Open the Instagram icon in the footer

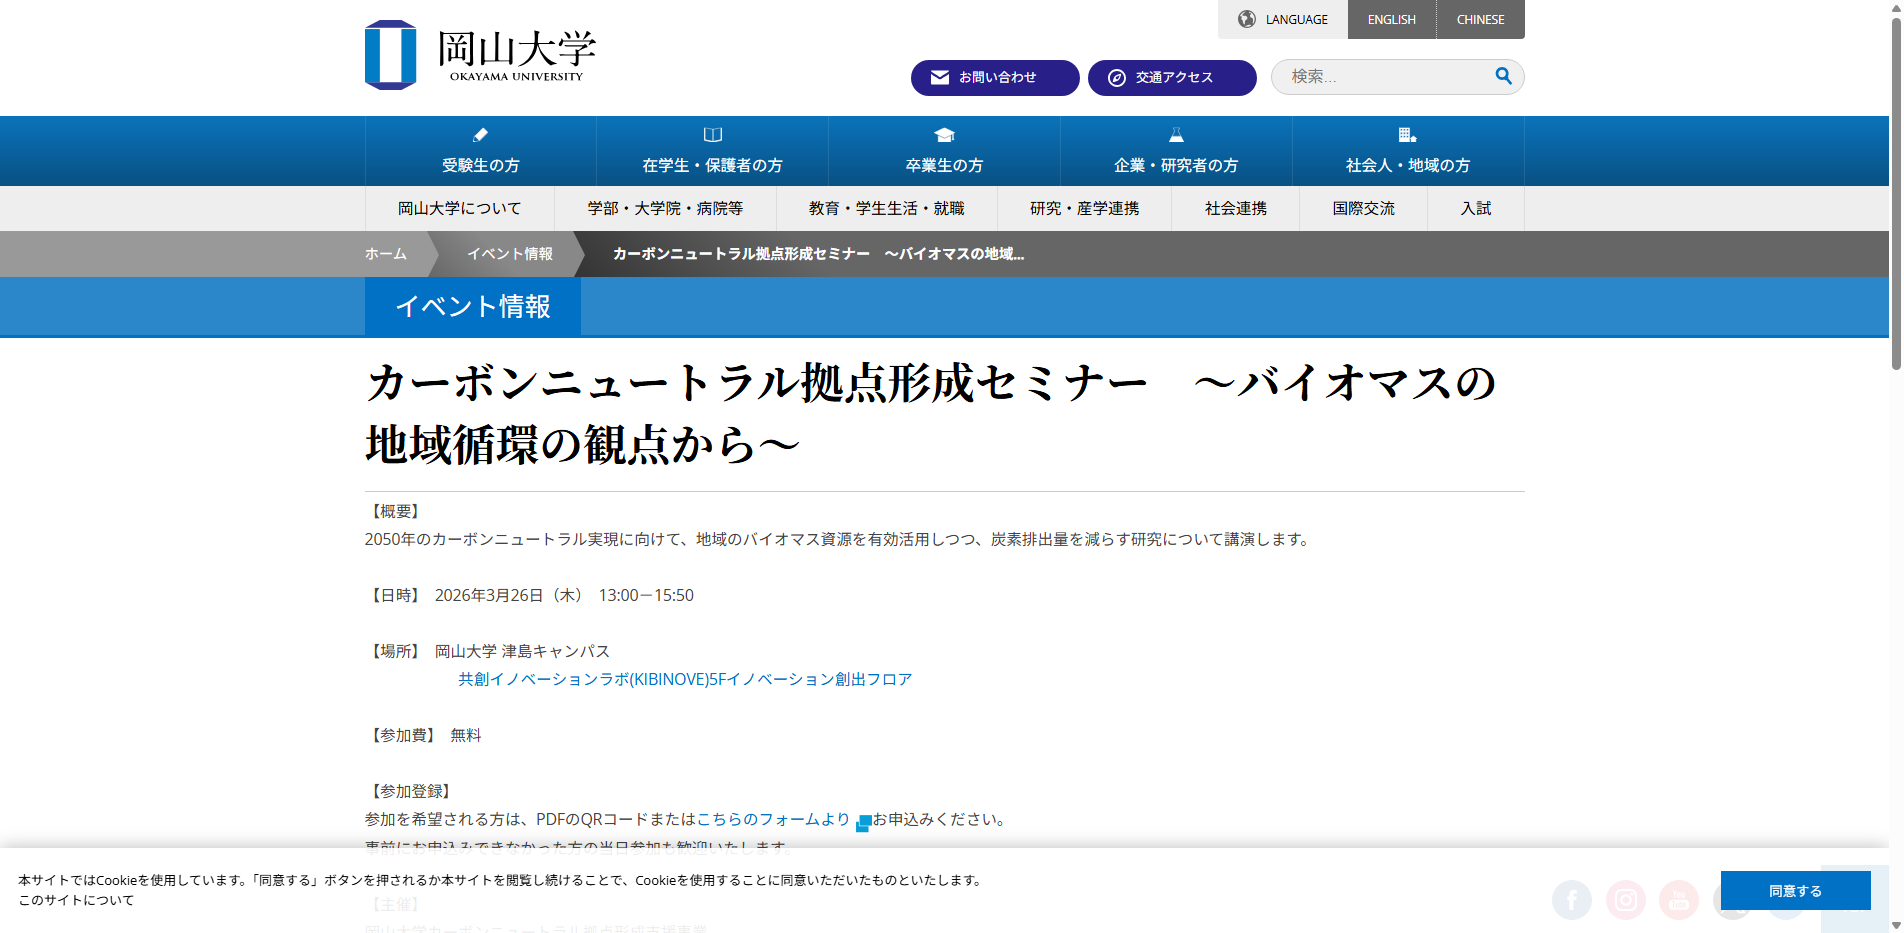click(1625, 900)
